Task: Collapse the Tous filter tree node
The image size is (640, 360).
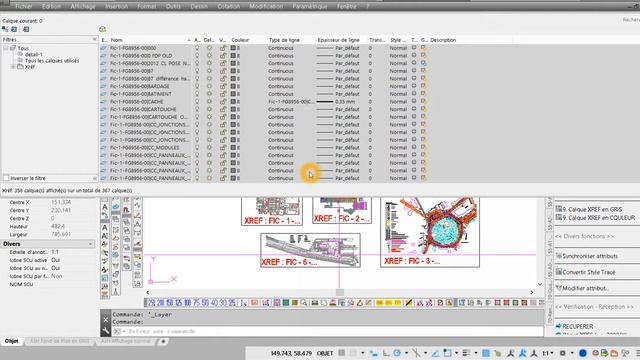Action: (6, 48)
